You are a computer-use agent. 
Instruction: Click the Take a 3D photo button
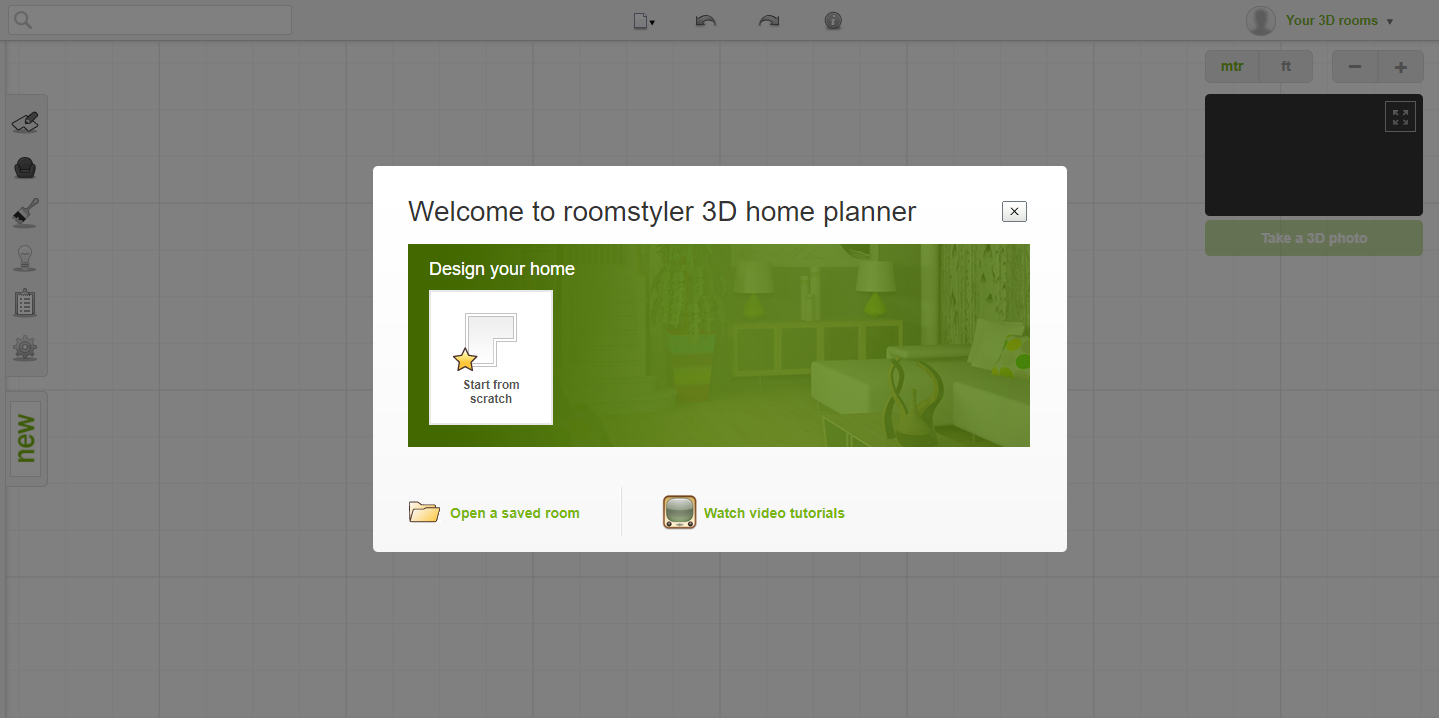click(x=1314, y=238)
